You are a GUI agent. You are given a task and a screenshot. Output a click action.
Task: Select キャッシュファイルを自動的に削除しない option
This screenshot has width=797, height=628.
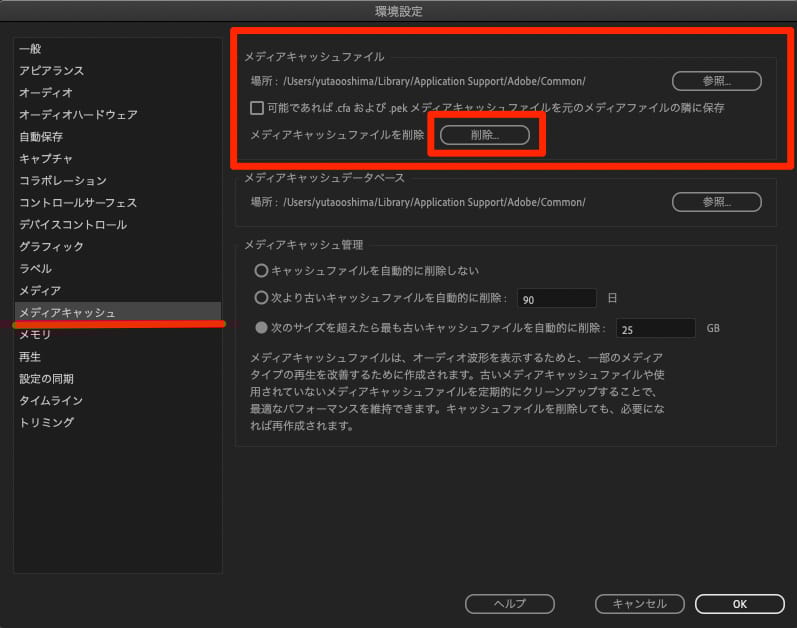tap(261, 271)
